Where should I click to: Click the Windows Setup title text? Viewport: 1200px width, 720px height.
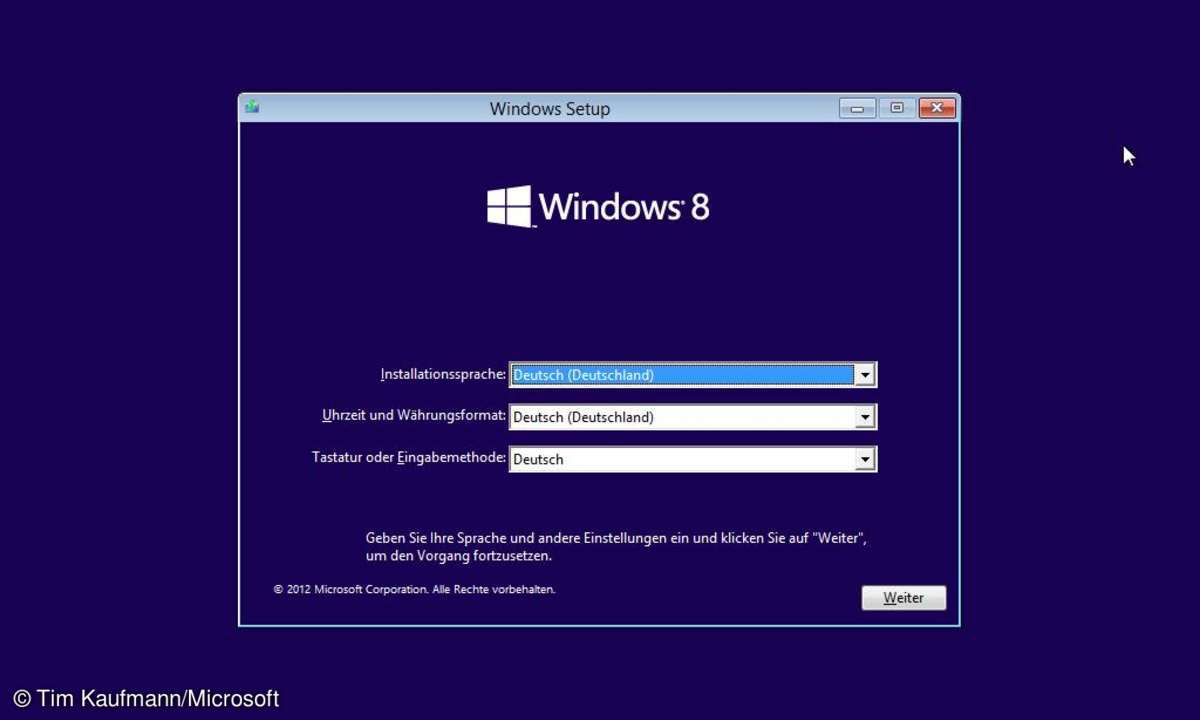pyautogui.click(x=550, y=109)
